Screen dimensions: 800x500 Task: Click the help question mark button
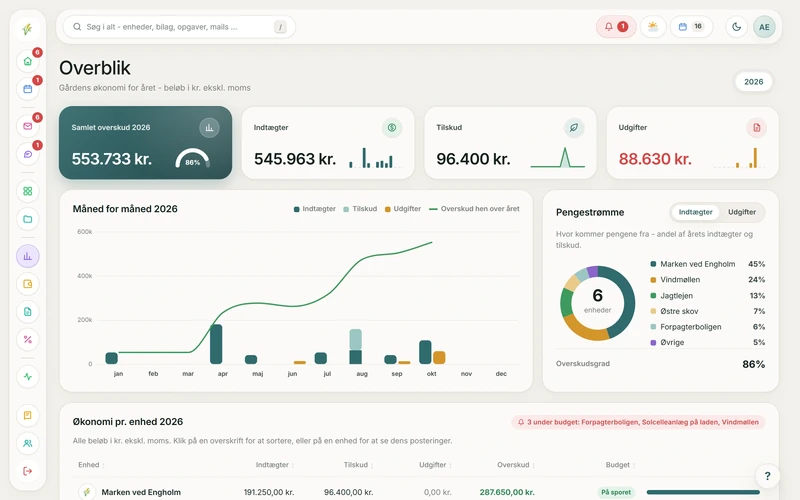coord(767,476)
